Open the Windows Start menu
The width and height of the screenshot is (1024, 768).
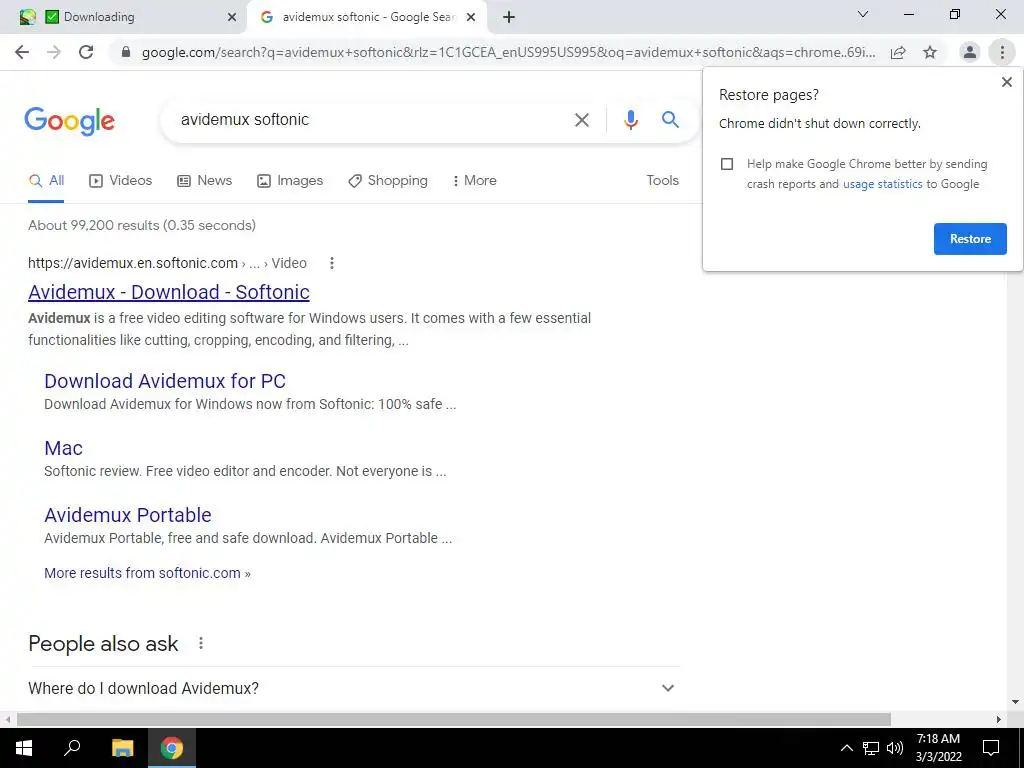point(24,748)
